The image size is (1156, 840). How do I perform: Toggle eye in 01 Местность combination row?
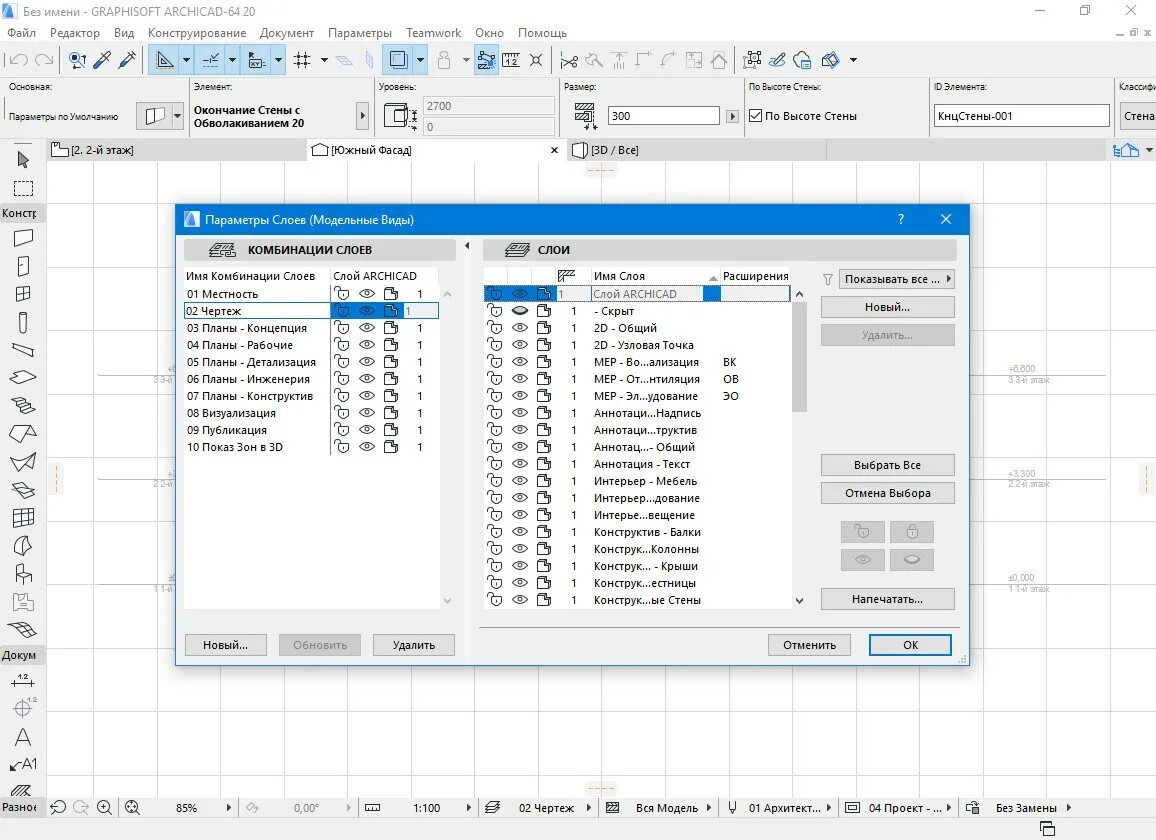tap(366, 294)
